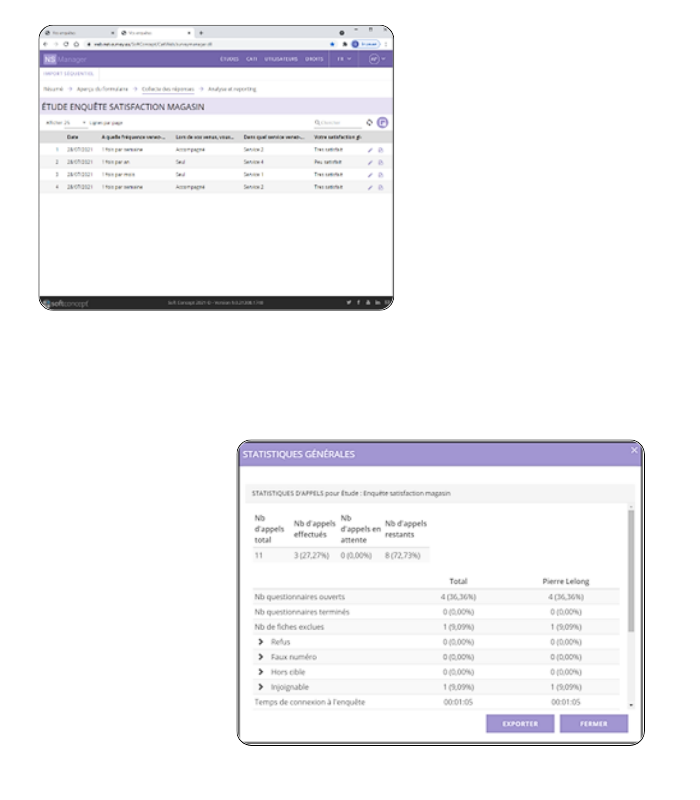
Task: Open the user account avatar dropdown
Action: (x=377, y=59)
